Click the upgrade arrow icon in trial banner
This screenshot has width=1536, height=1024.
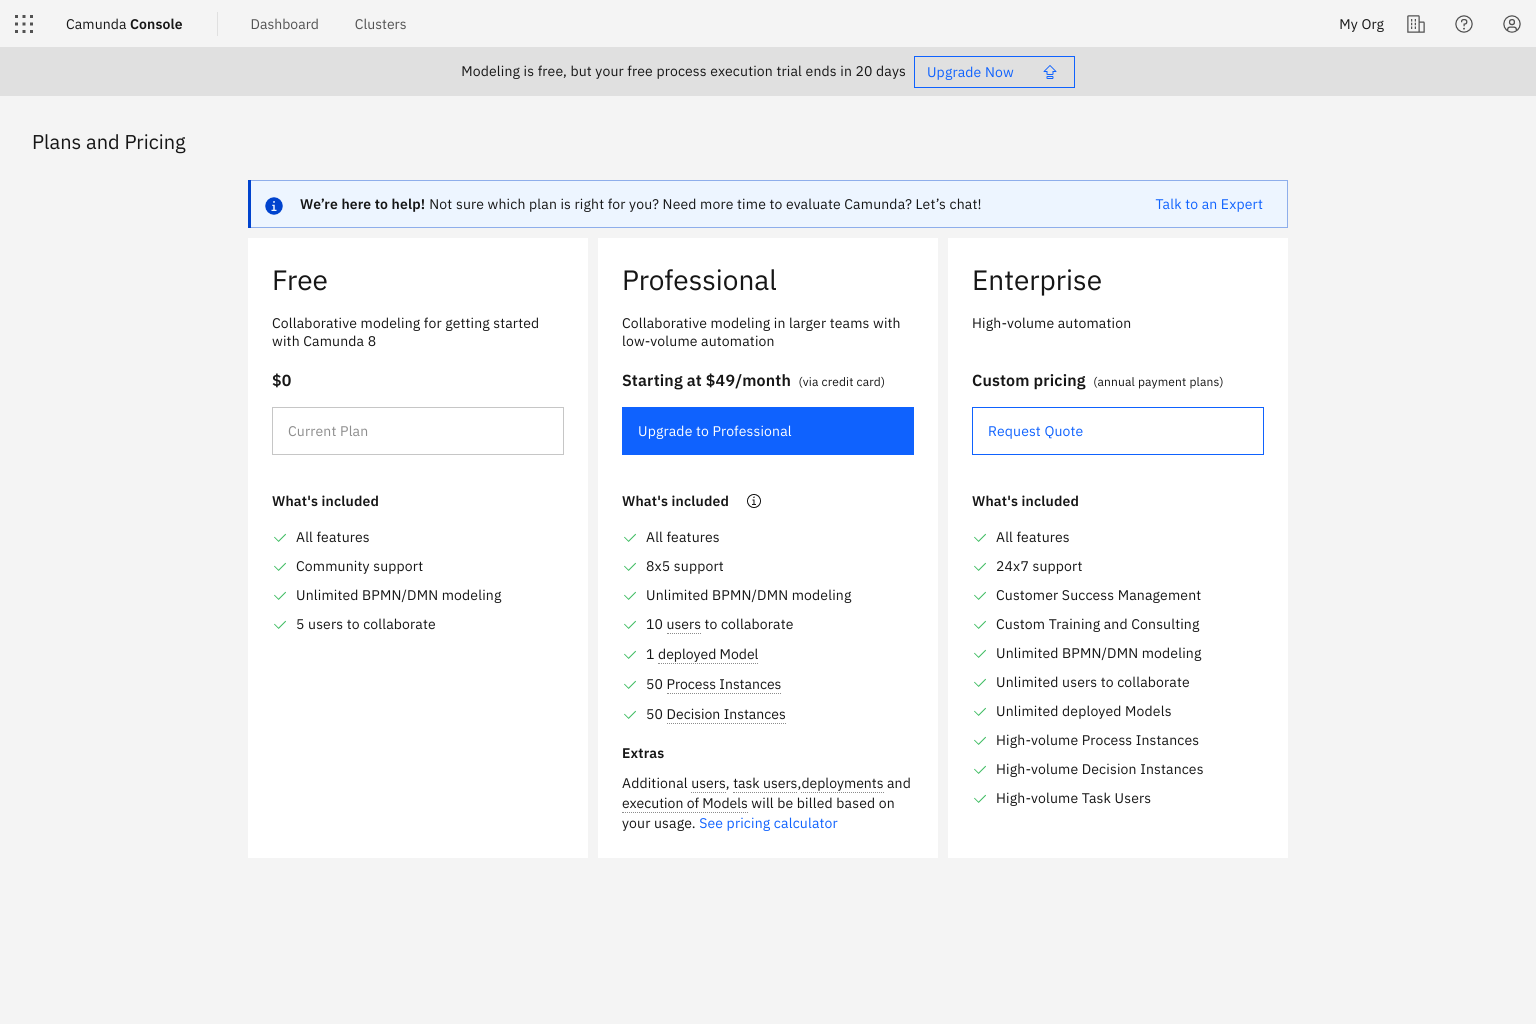[1050, 72]
